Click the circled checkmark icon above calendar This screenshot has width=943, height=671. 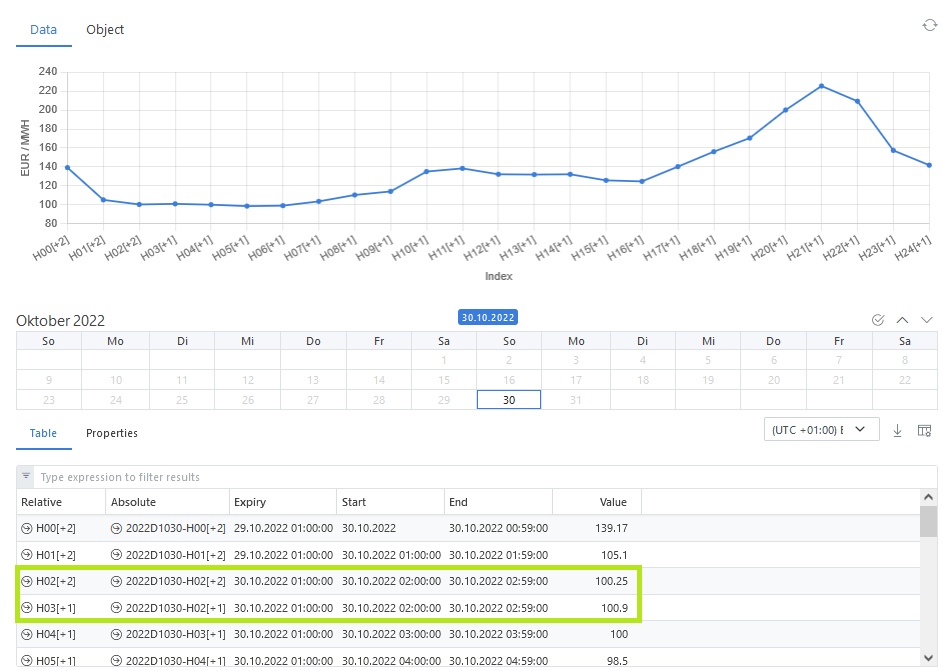[x=878, y=320]
